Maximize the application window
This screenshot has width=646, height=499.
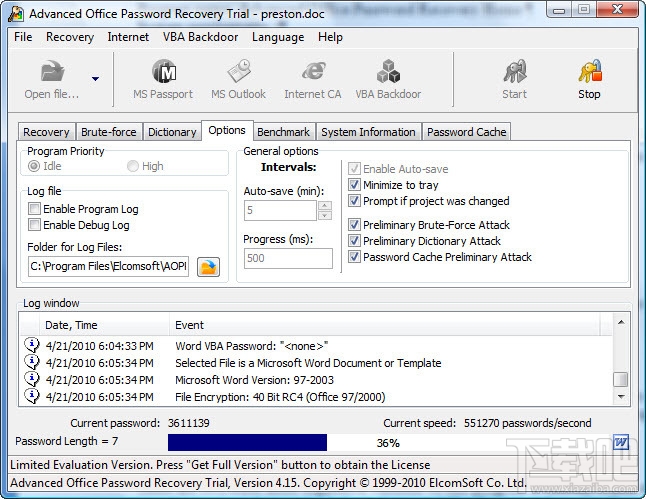coord(583,9)
